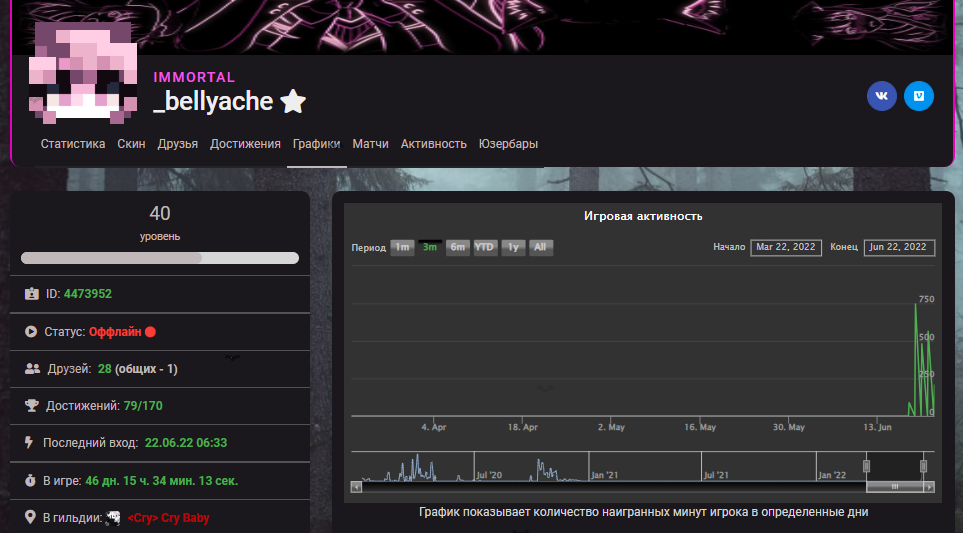Click the star icon beside _bellyache

click(293, 101)
